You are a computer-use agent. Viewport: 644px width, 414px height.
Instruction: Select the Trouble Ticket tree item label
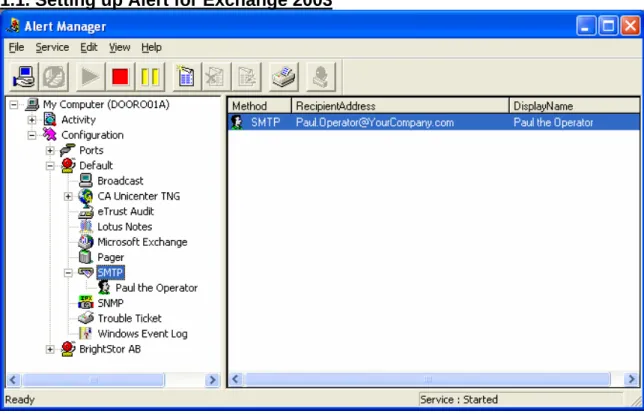coord(129,318)
